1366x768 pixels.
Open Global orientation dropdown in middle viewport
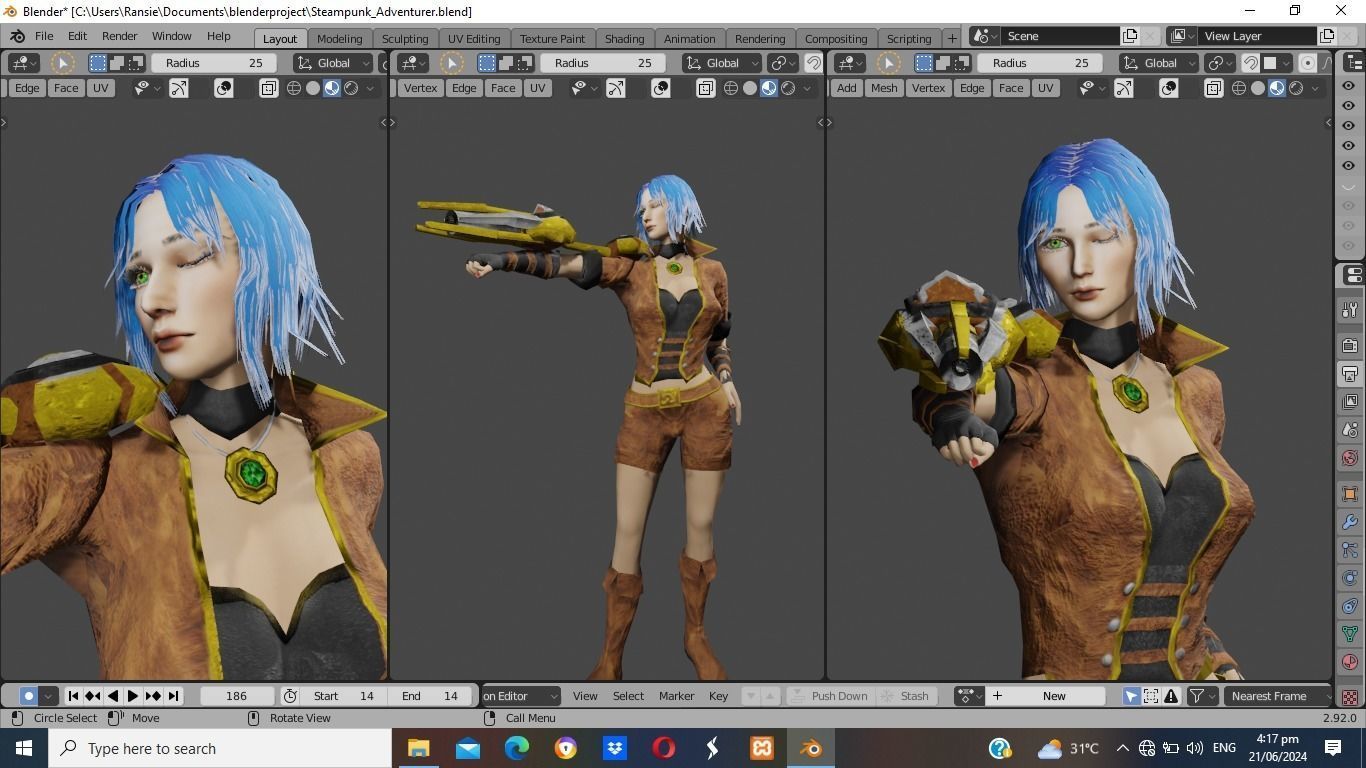(x=722, y=63)
